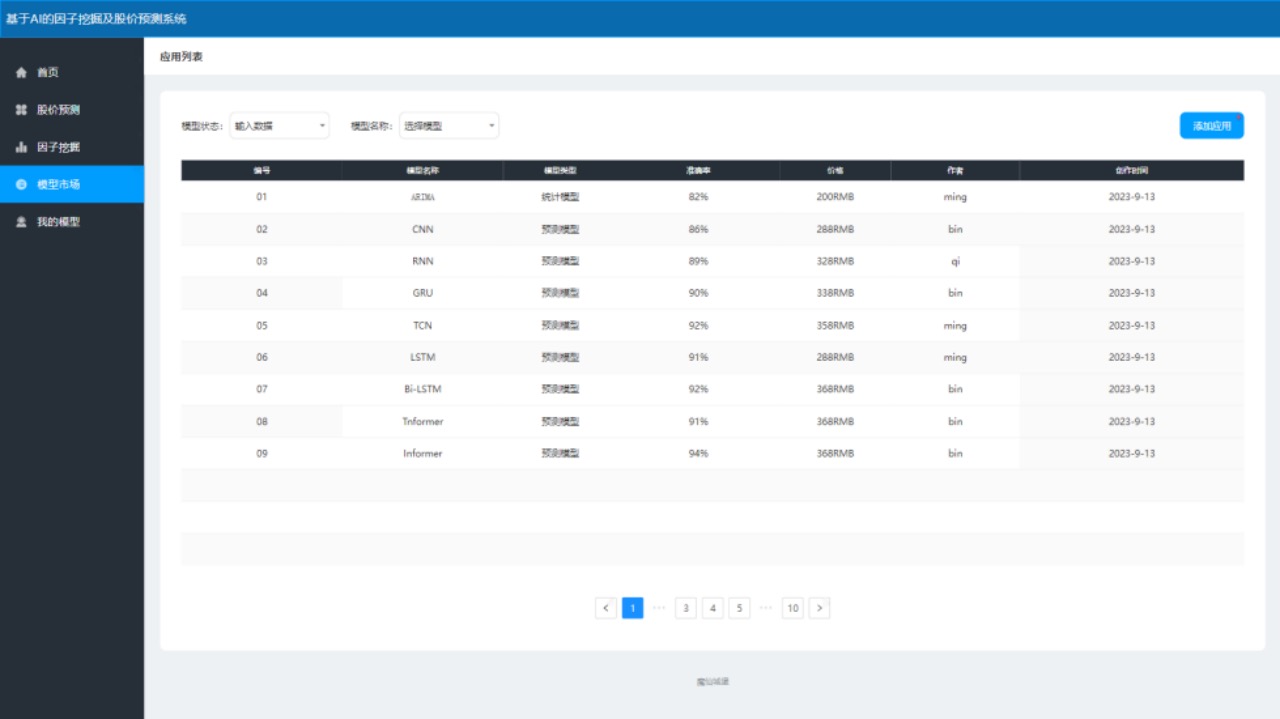The image size is (1280, 719).
Task: Click the 添加应用 button
Action: pyautogui.click(x=1211, y=126)
